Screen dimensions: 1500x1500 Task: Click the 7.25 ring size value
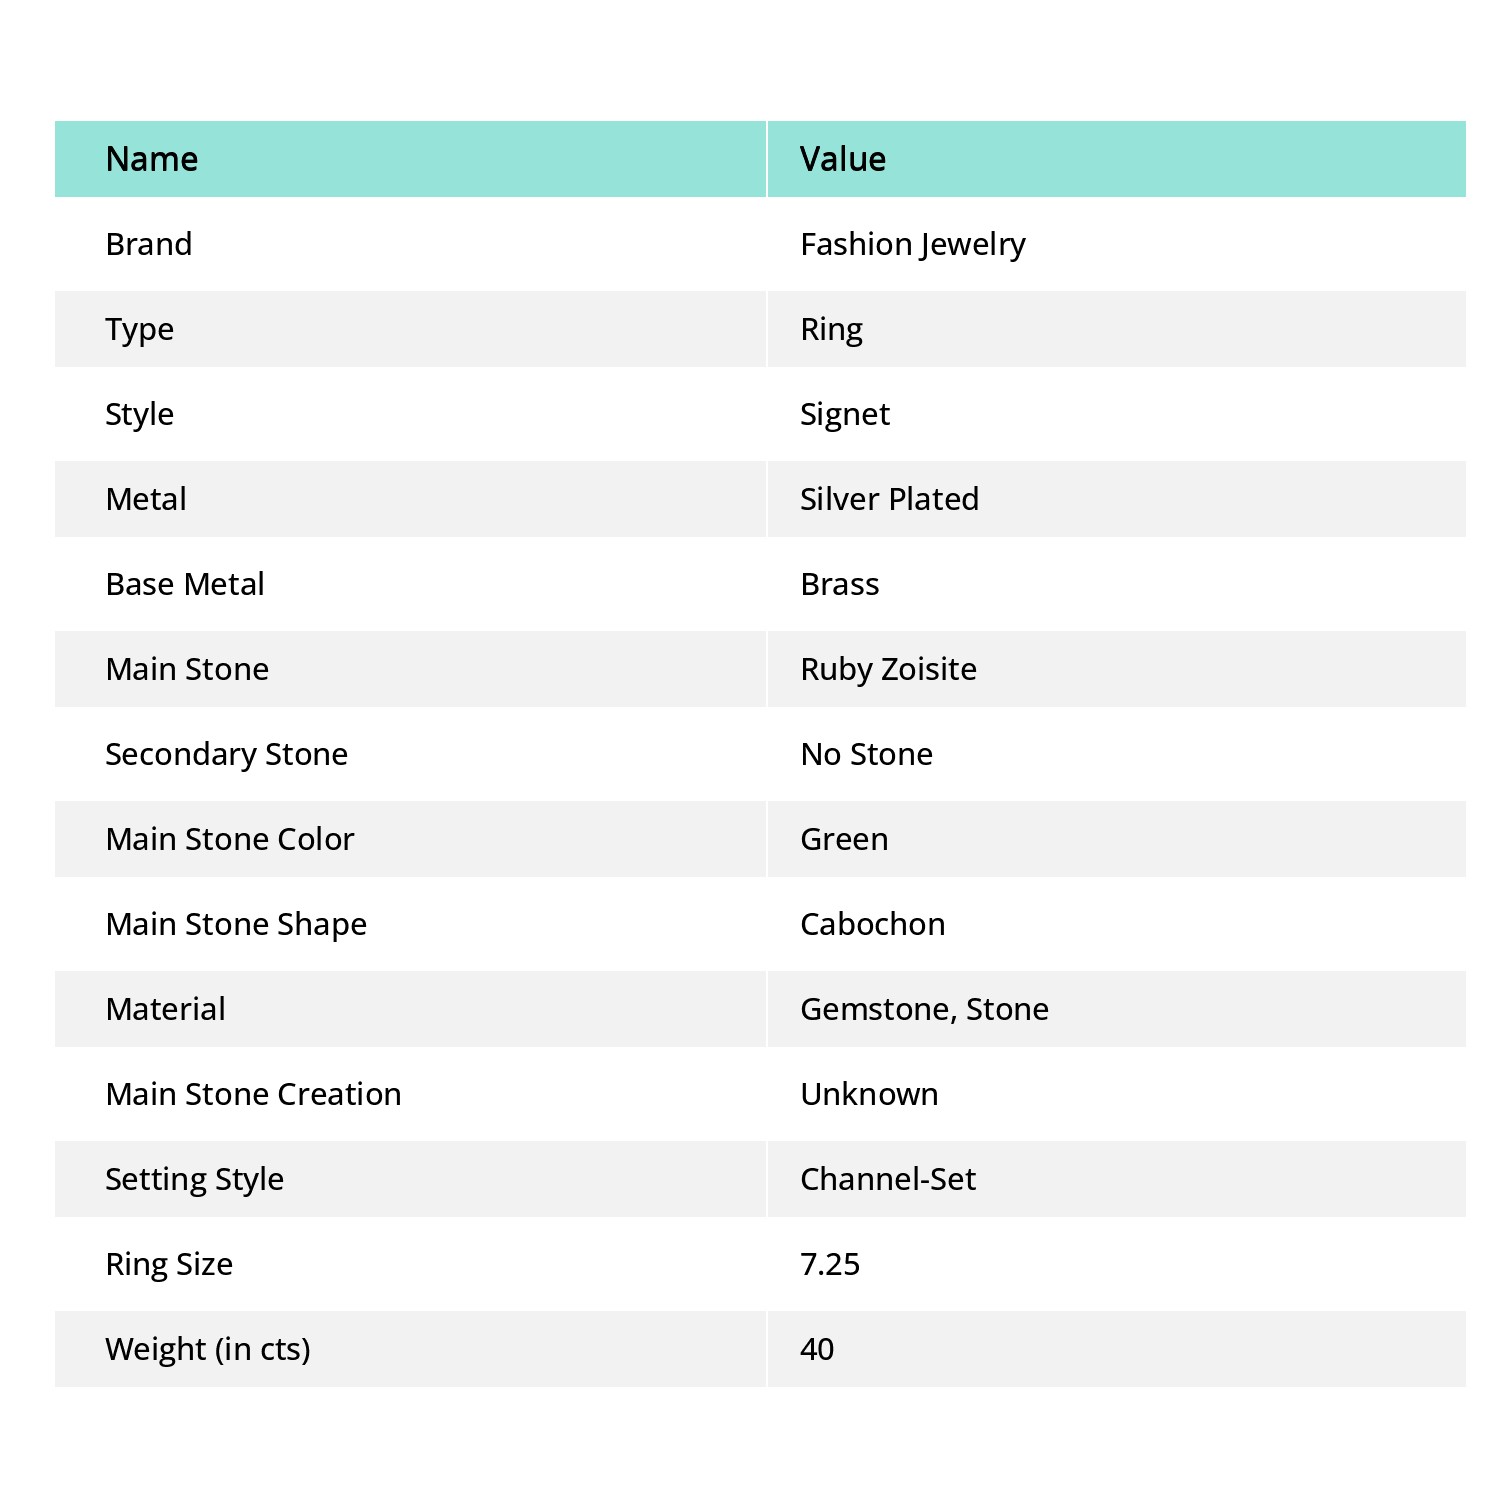tap(830, 1264)
